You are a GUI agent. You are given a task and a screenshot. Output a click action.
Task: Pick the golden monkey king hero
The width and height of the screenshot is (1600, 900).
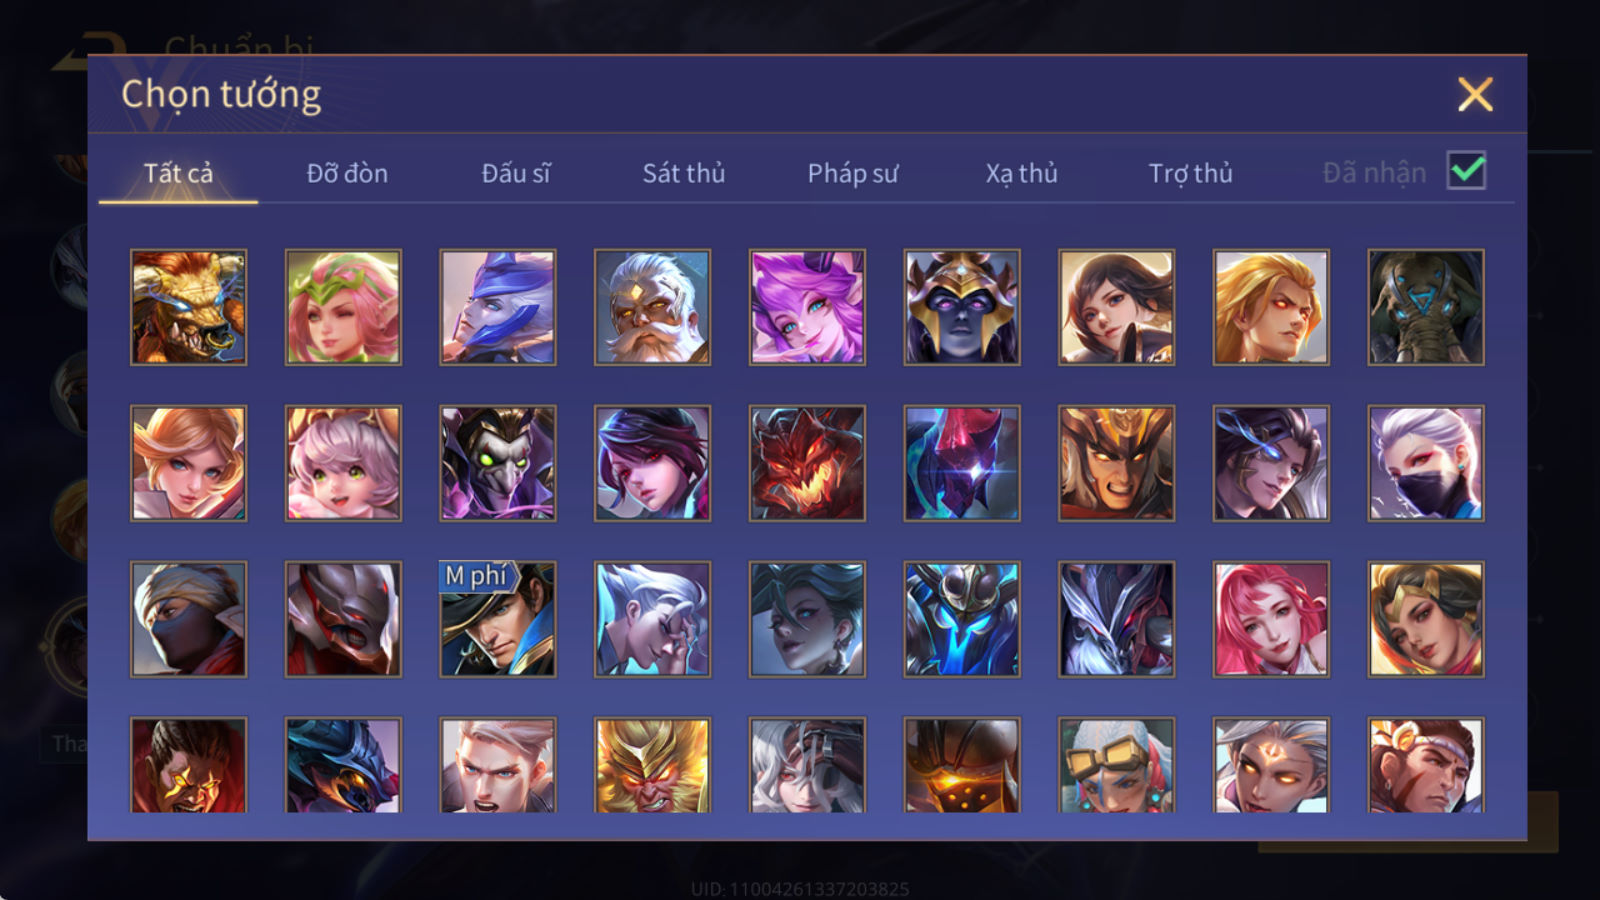(x=652, y=765)
